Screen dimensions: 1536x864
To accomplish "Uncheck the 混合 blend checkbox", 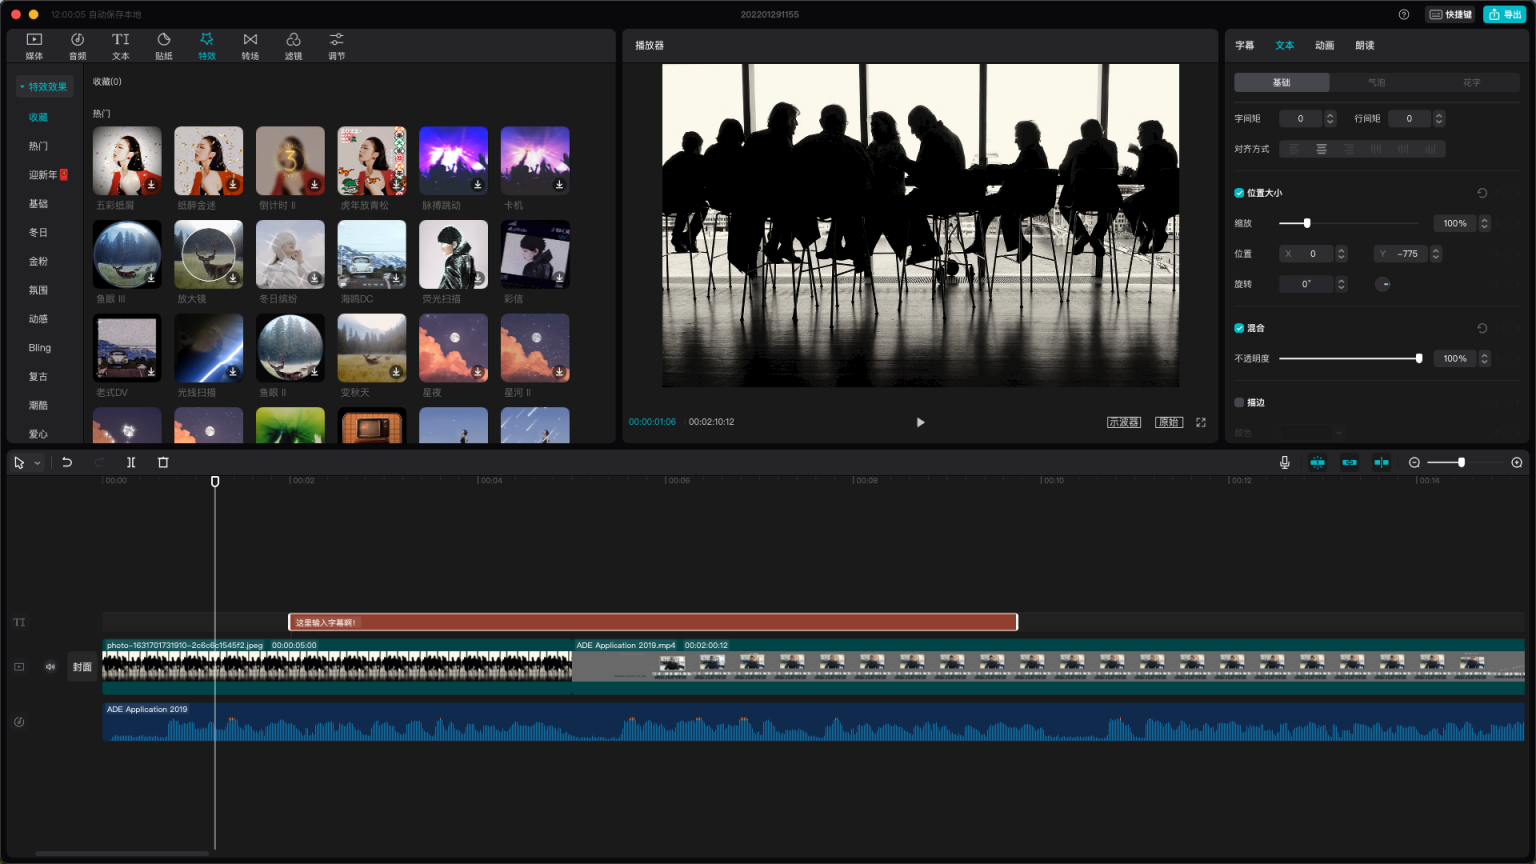I will (x=1239, y=328).
